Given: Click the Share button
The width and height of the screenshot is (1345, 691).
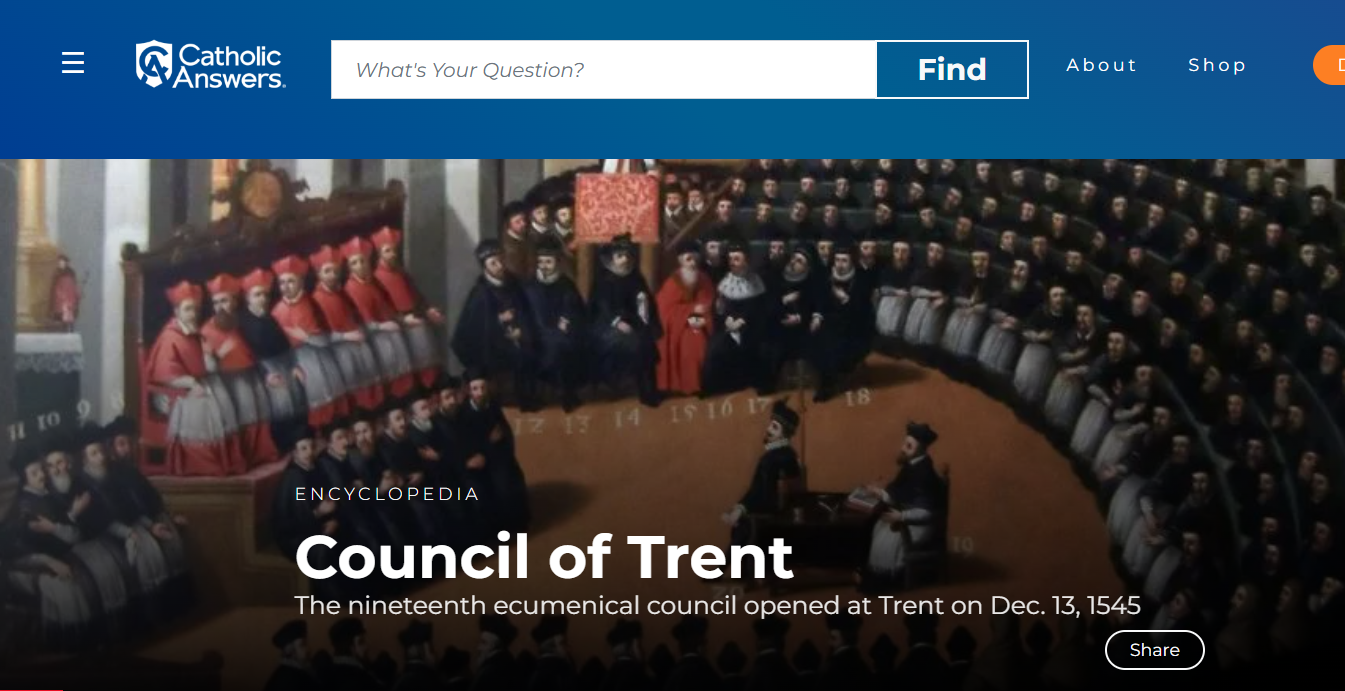Looking at the screenshot, I should coord(1154,650).
